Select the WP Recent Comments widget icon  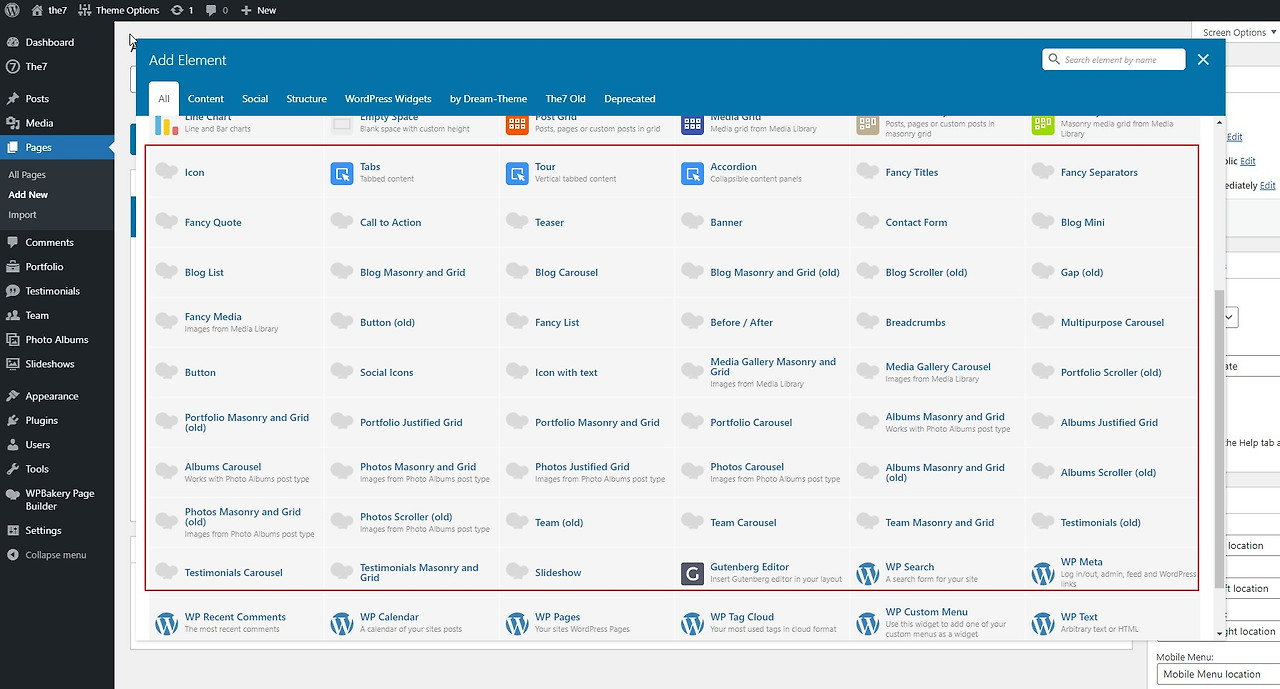[x=167, y=623]
